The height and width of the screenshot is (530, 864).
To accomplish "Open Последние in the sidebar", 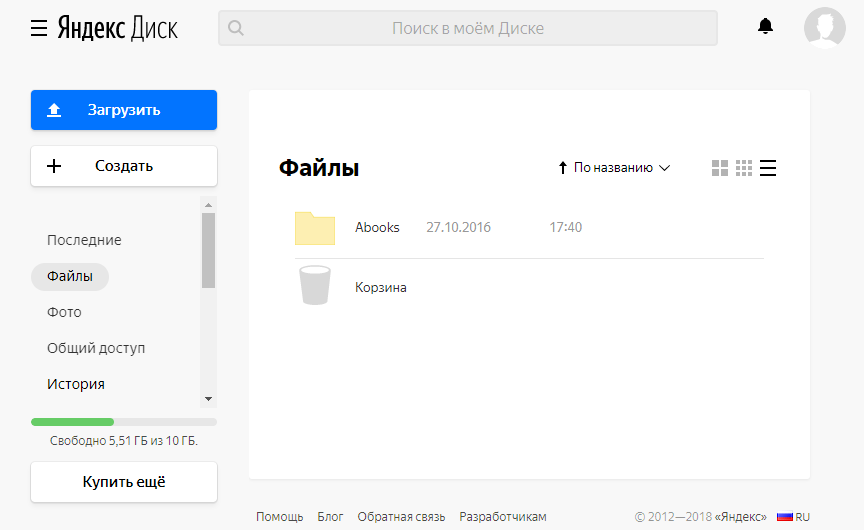I will coord(84,240).
